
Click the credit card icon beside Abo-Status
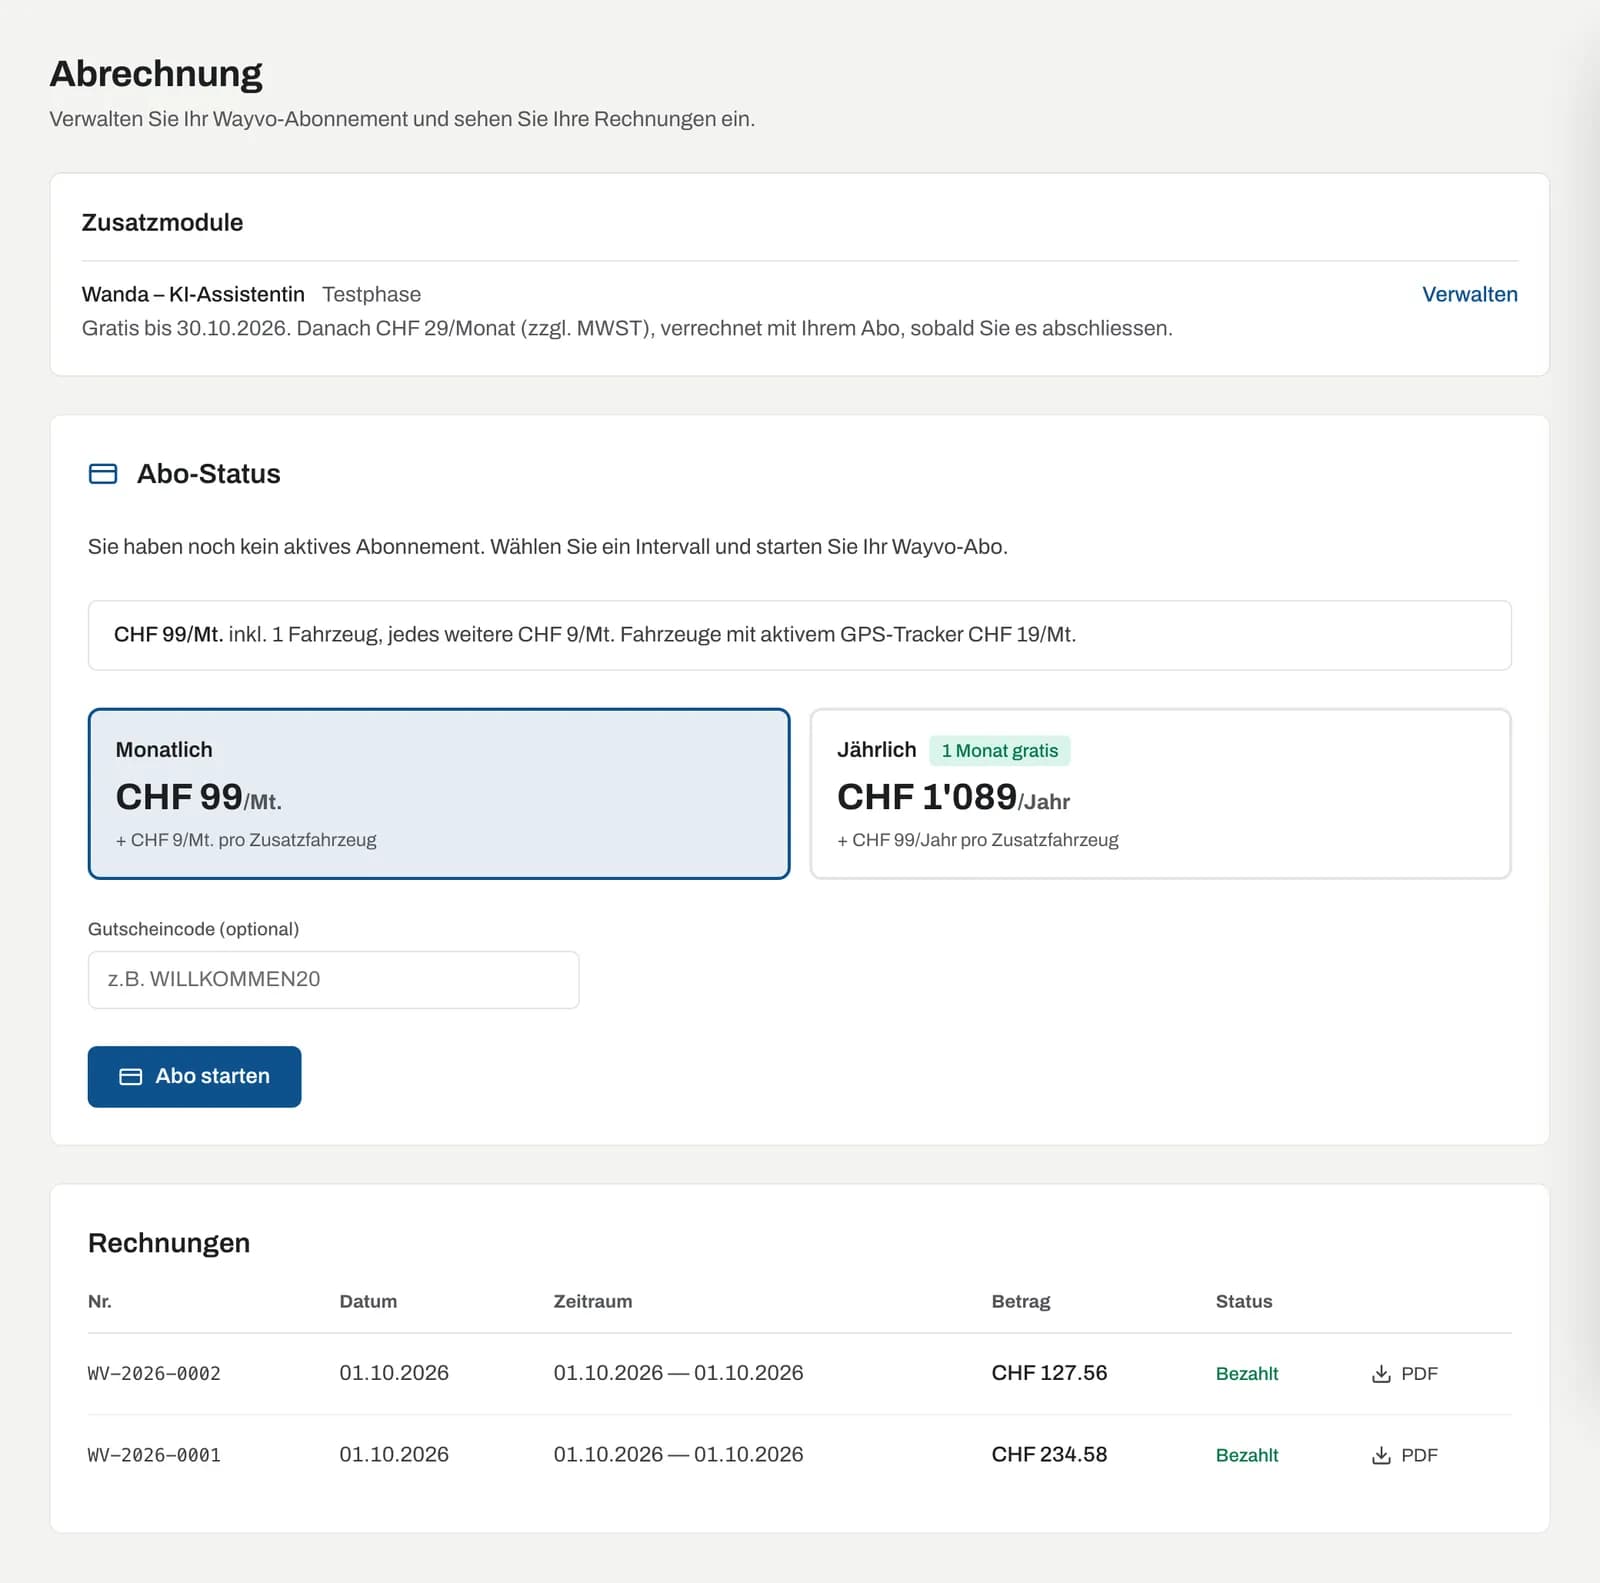(103, 474)
